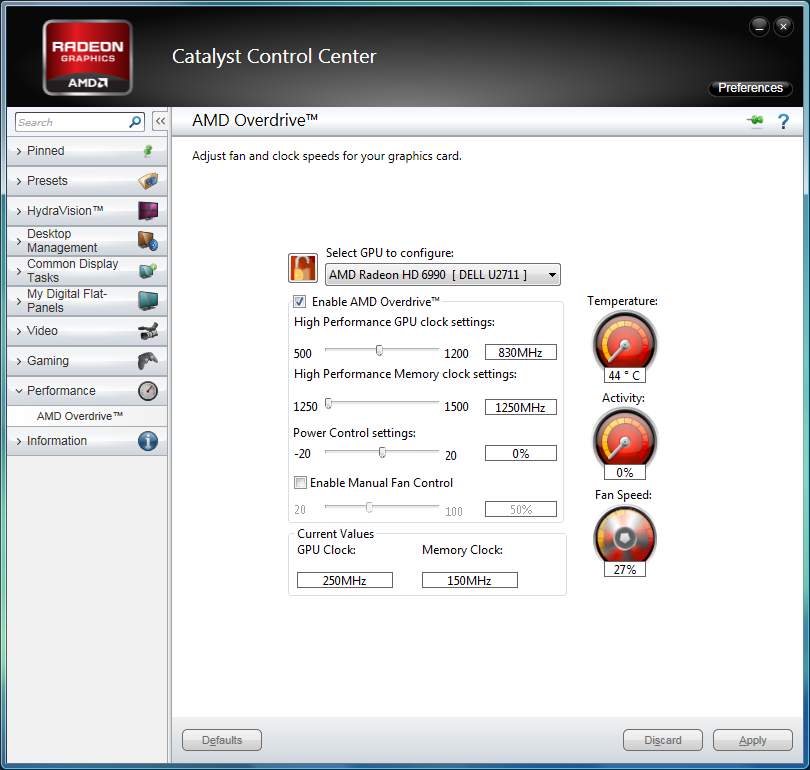The image size is (810, 770).
Task: Click the Desktop Management icon
Action: [148, 241]
